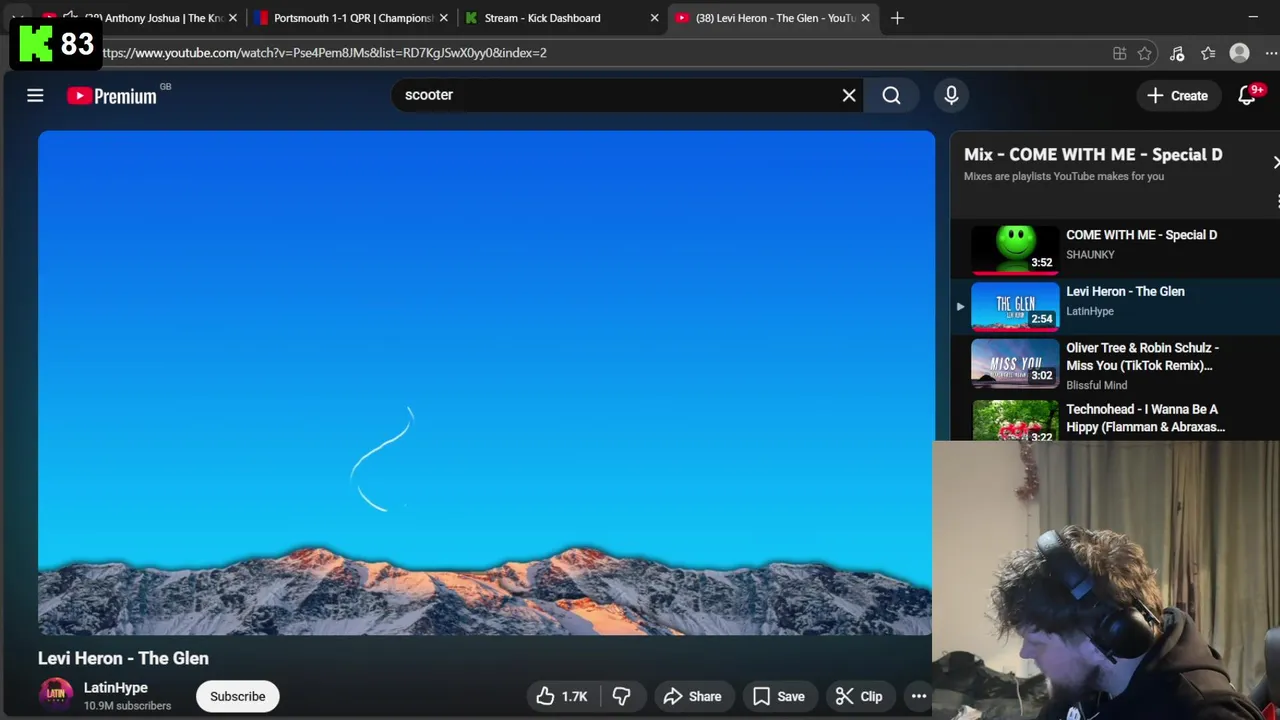1280x720 pixels.
Task: Create a Clip of this video
Action: (860, 696)
